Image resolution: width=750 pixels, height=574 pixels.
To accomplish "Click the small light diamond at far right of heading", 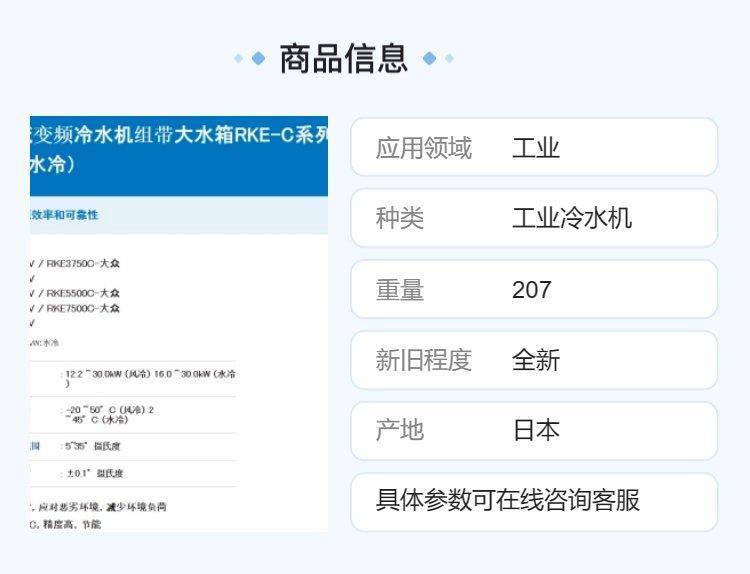I will pyautogui.click(x=449, y=58).
